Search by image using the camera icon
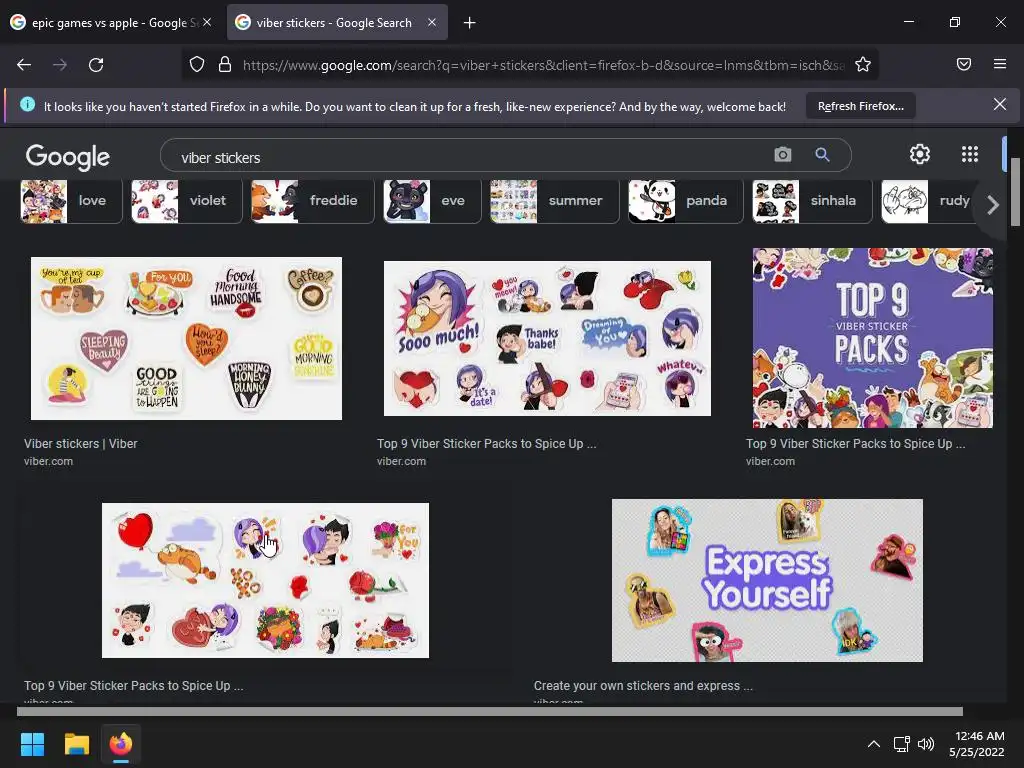Screen dimensions: 1024x768 pyautogui.click(x=782, y=155)
